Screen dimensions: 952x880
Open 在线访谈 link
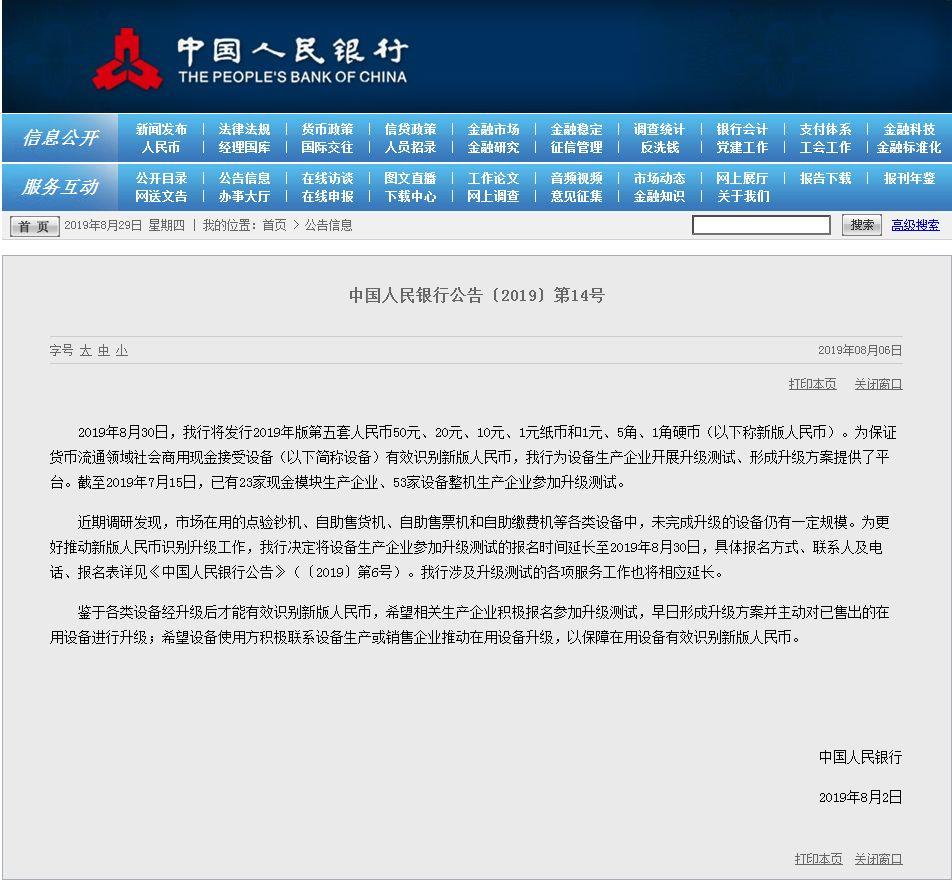coord(327,179)
